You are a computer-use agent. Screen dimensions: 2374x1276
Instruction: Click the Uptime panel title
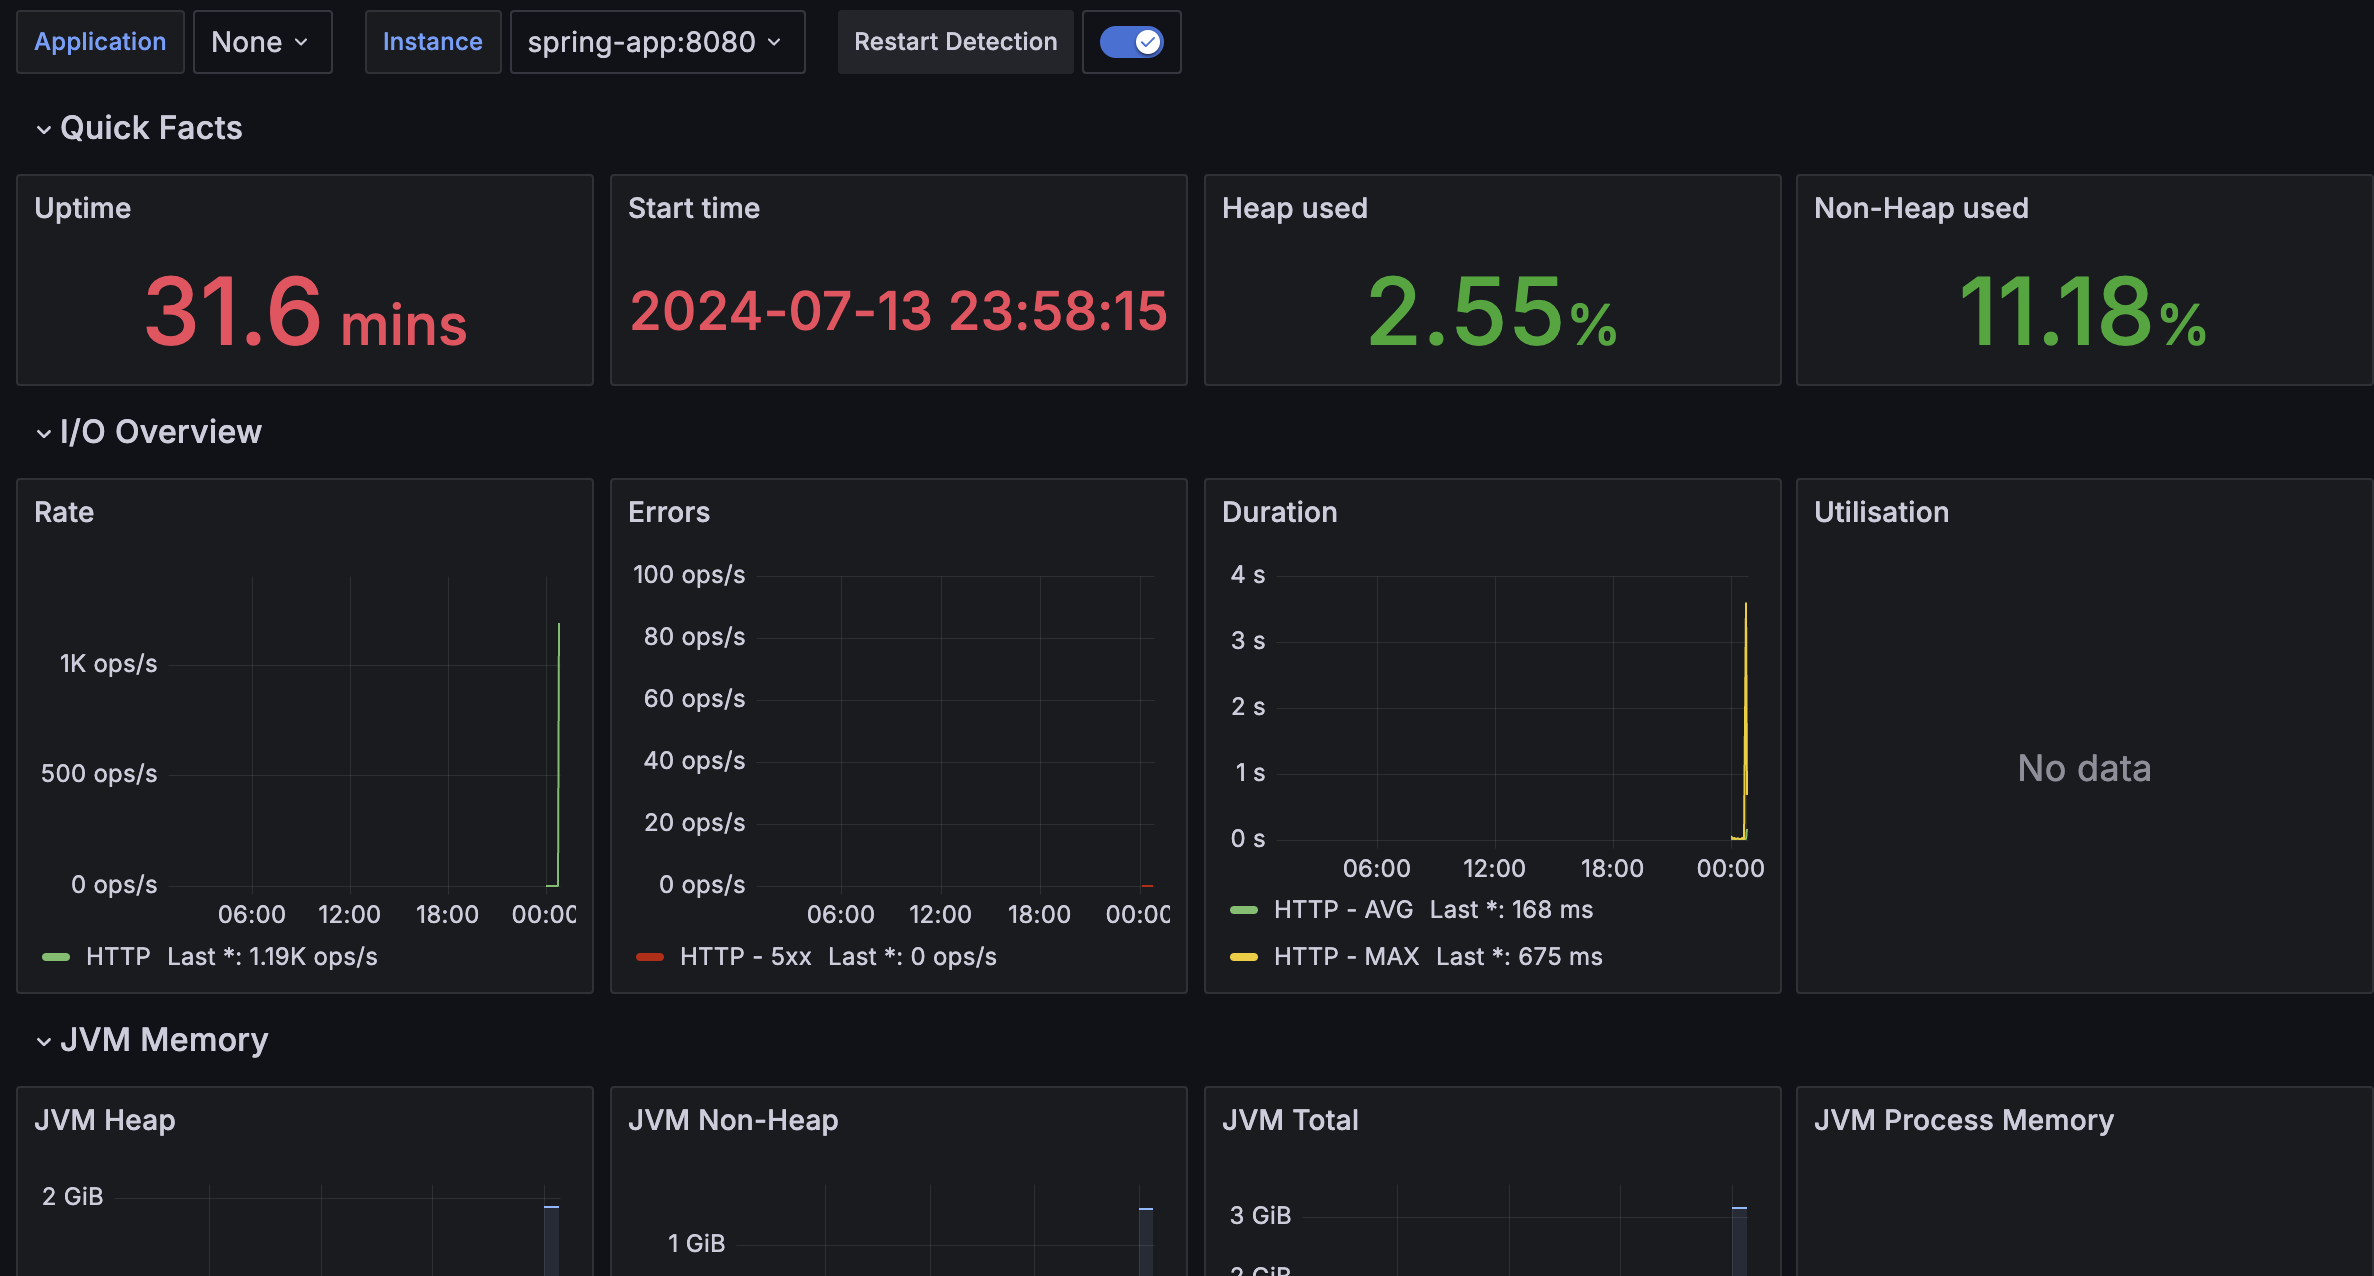point(83,208)
